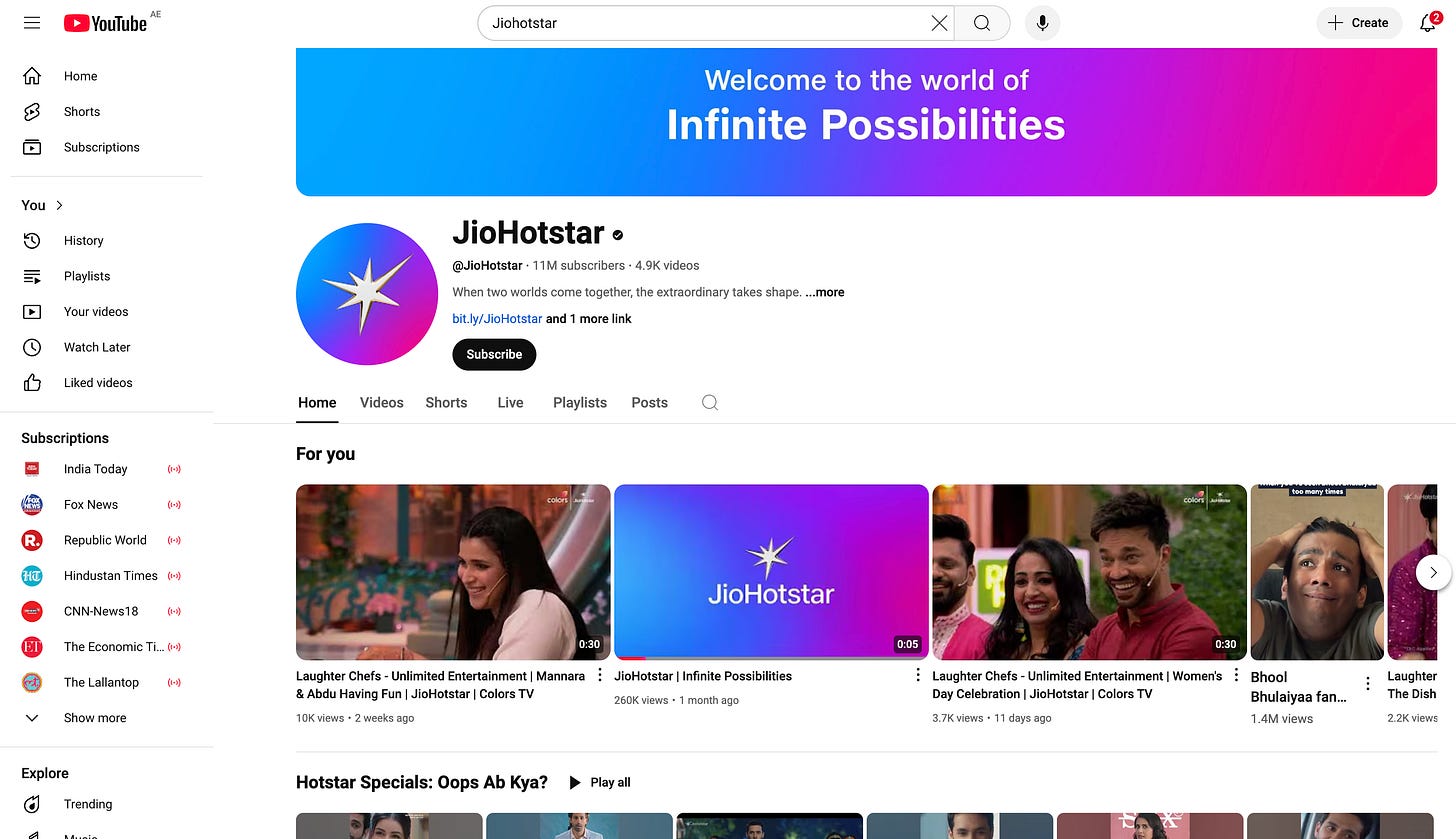Viewport: 1456px width, 839px height.
Task: Go to the YouTube logo homepage
Action: click(106, 23)
